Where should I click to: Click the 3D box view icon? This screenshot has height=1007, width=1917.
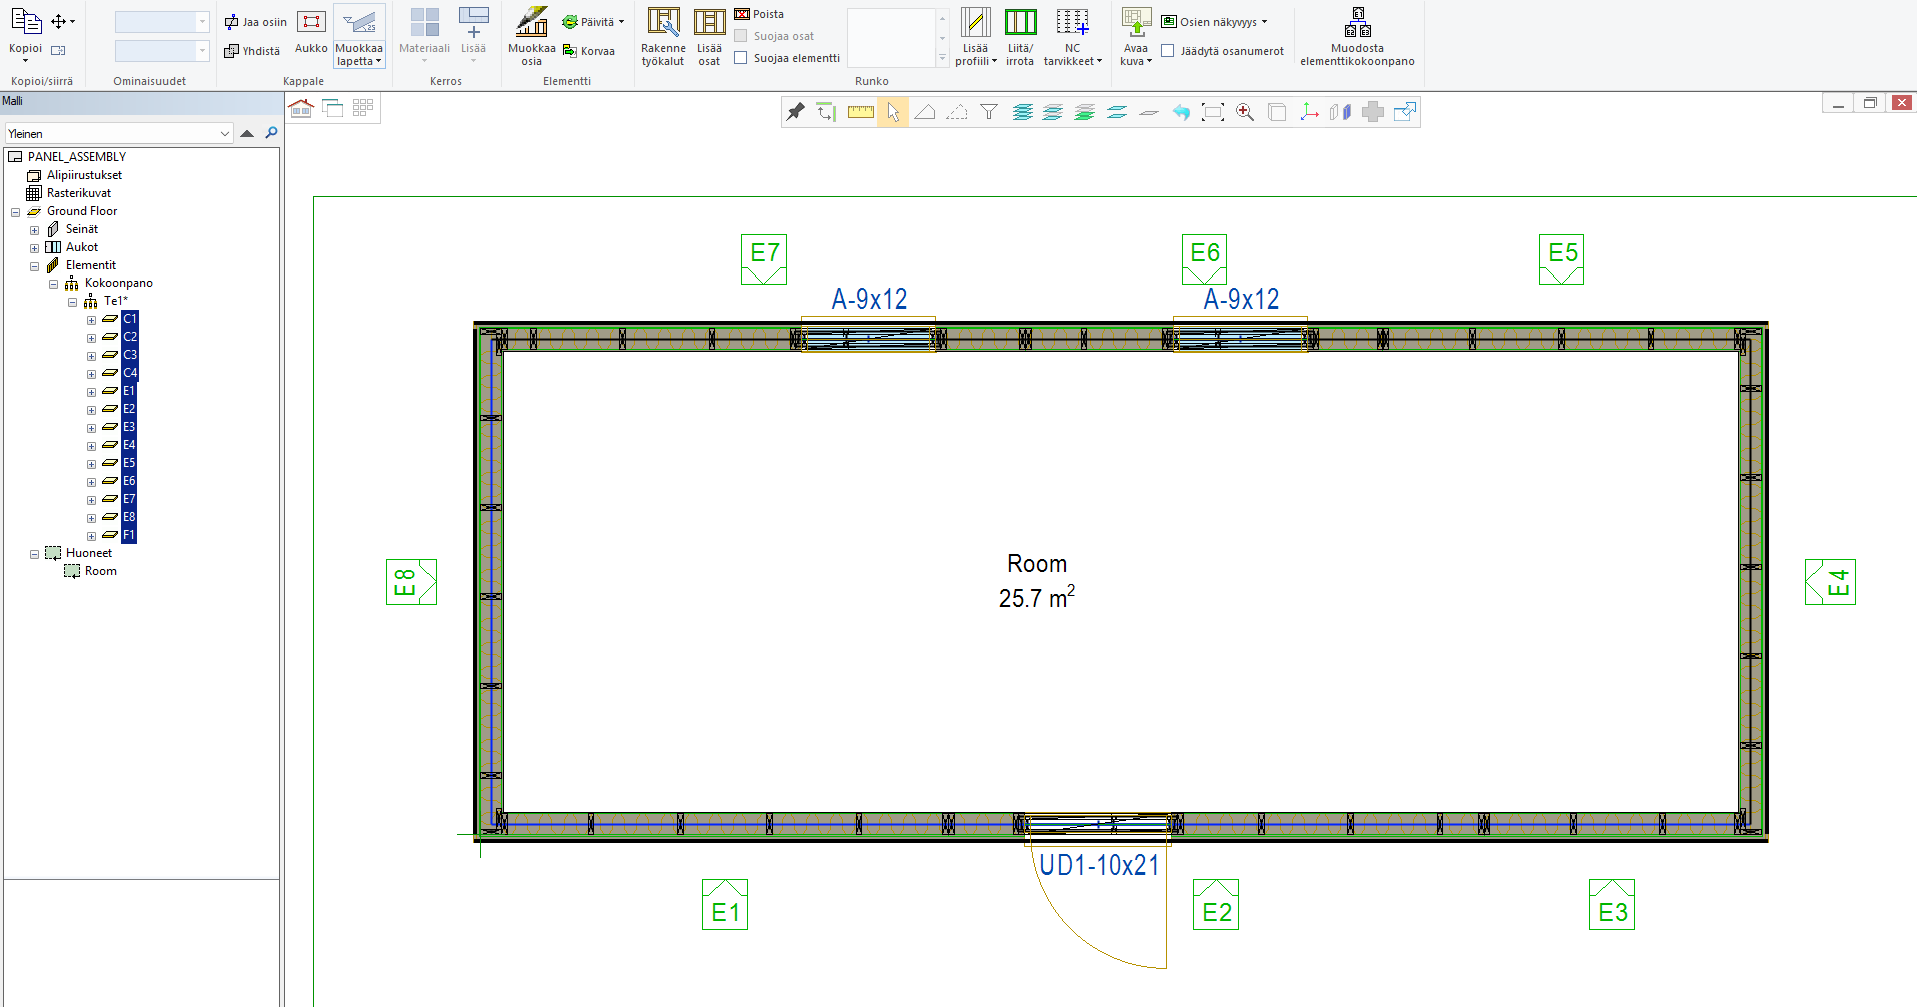click(x=1277, y=112)
